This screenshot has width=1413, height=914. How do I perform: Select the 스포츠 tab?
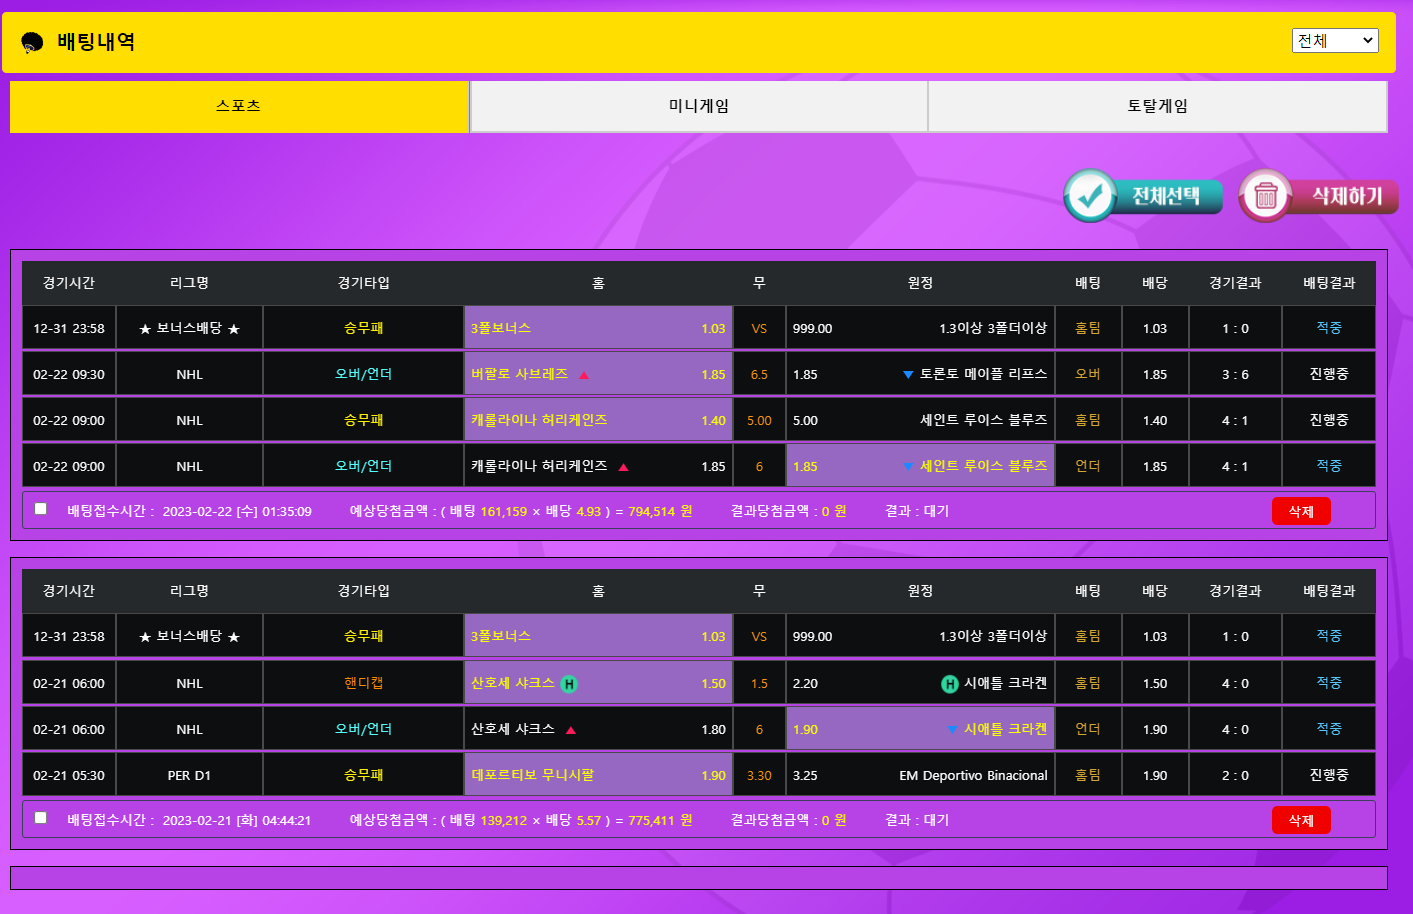click(x=239, y=106)
